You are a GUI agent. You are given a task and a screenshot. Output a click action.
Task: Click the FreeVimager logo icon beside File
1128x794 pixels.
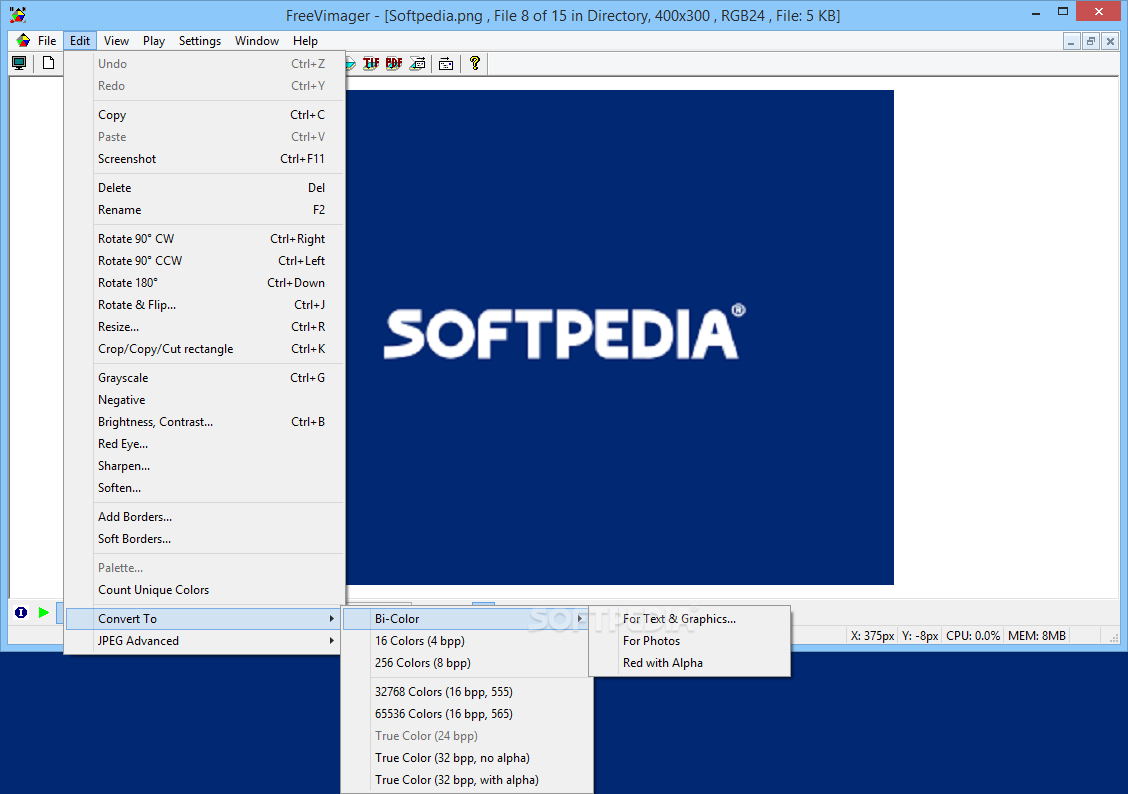click(x=24, y=40)
